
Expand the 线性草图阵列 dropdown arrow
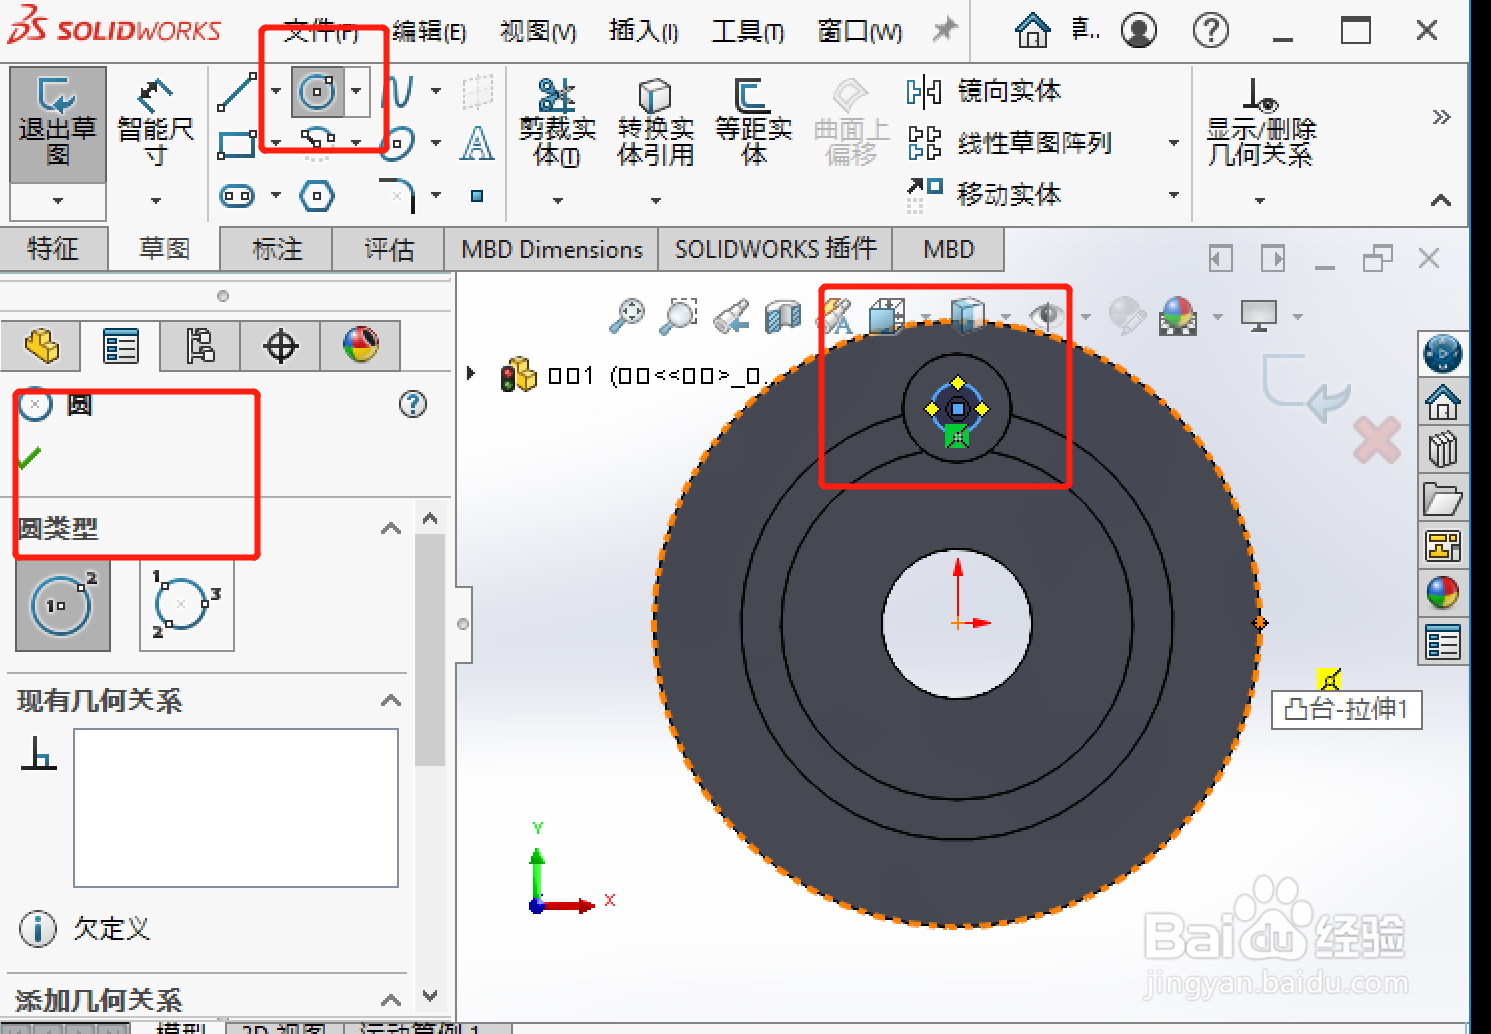click(1174, 143)
